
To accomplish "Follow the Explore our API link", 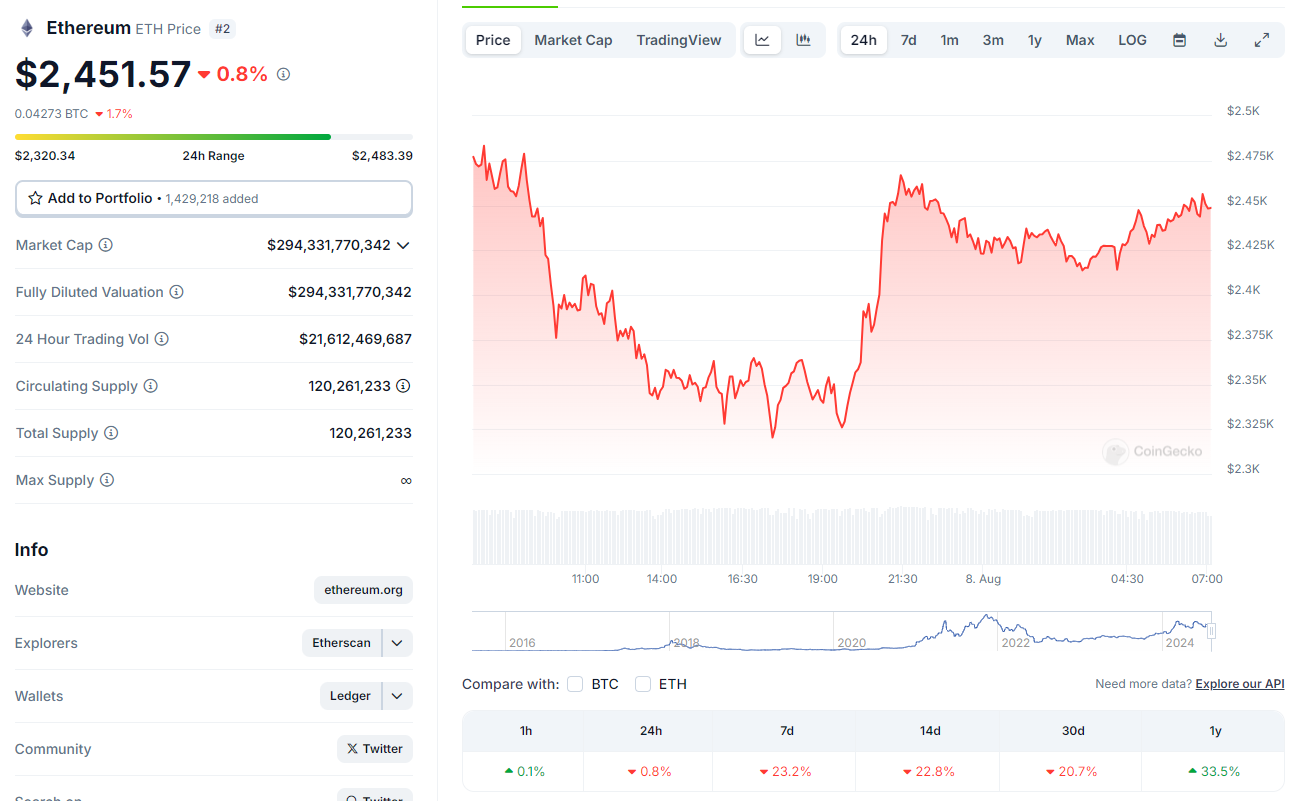I will pyautogui.click(x=1239, y=684).
